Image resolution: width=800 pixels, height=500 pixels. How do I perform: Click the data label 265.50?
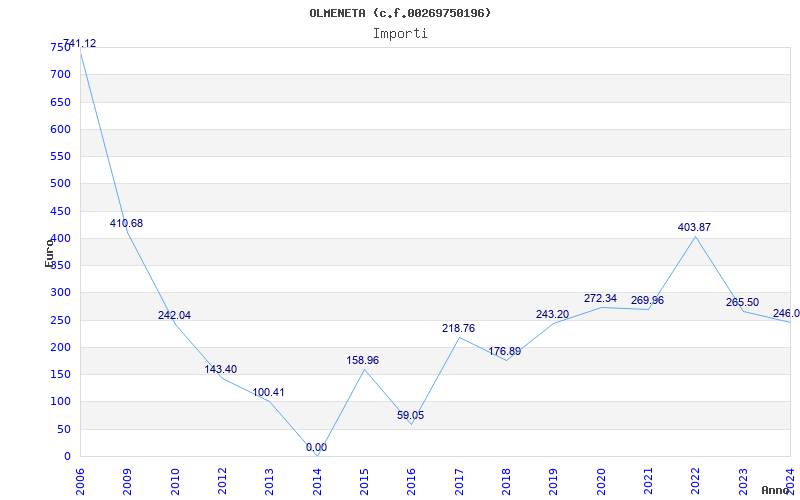tap(742, 303)
